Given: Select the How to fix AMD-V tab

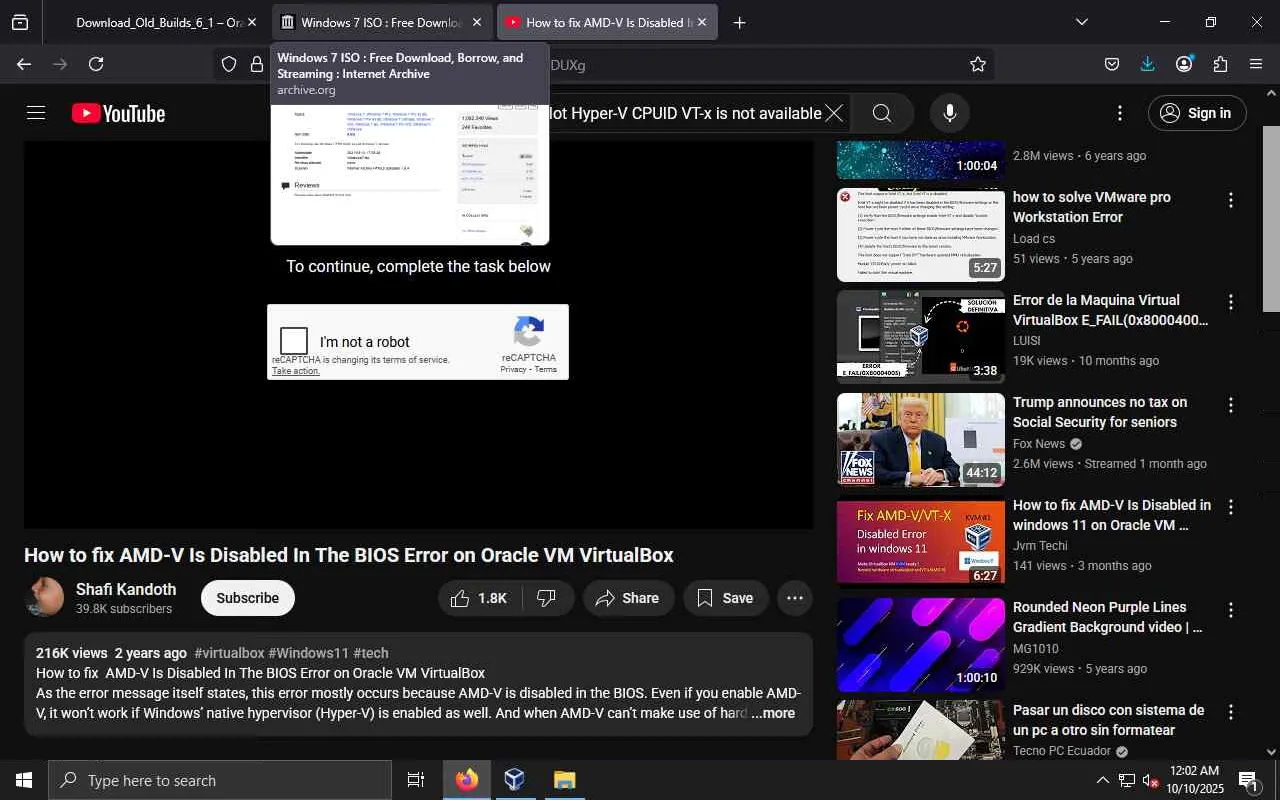Looking at the screenshot, I should pyautogui.click(x=607, y=22).
